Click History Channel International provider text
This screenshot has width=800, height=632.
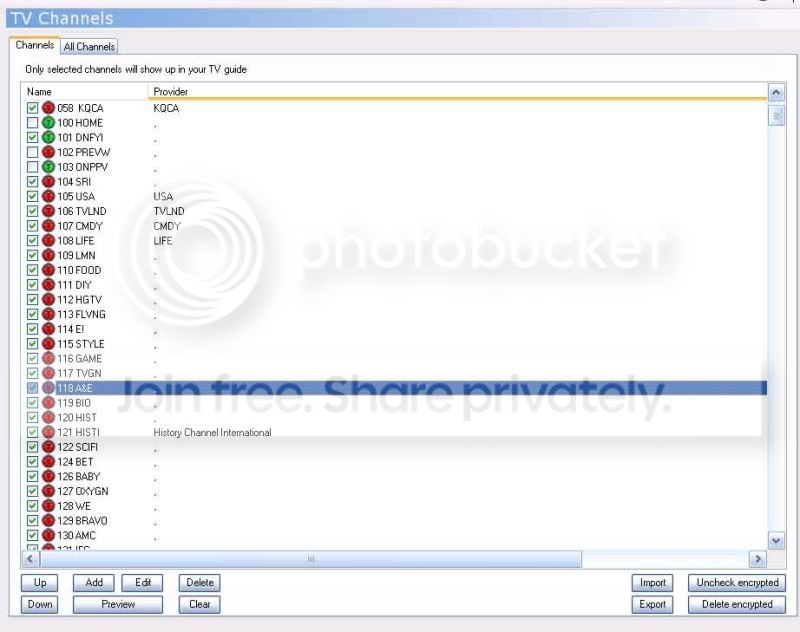pyautogui.click(x=212, y=433)
